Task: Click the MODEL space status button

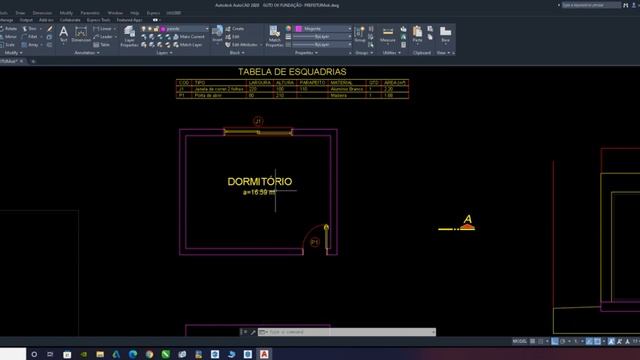Action: [x=519, y=341]
